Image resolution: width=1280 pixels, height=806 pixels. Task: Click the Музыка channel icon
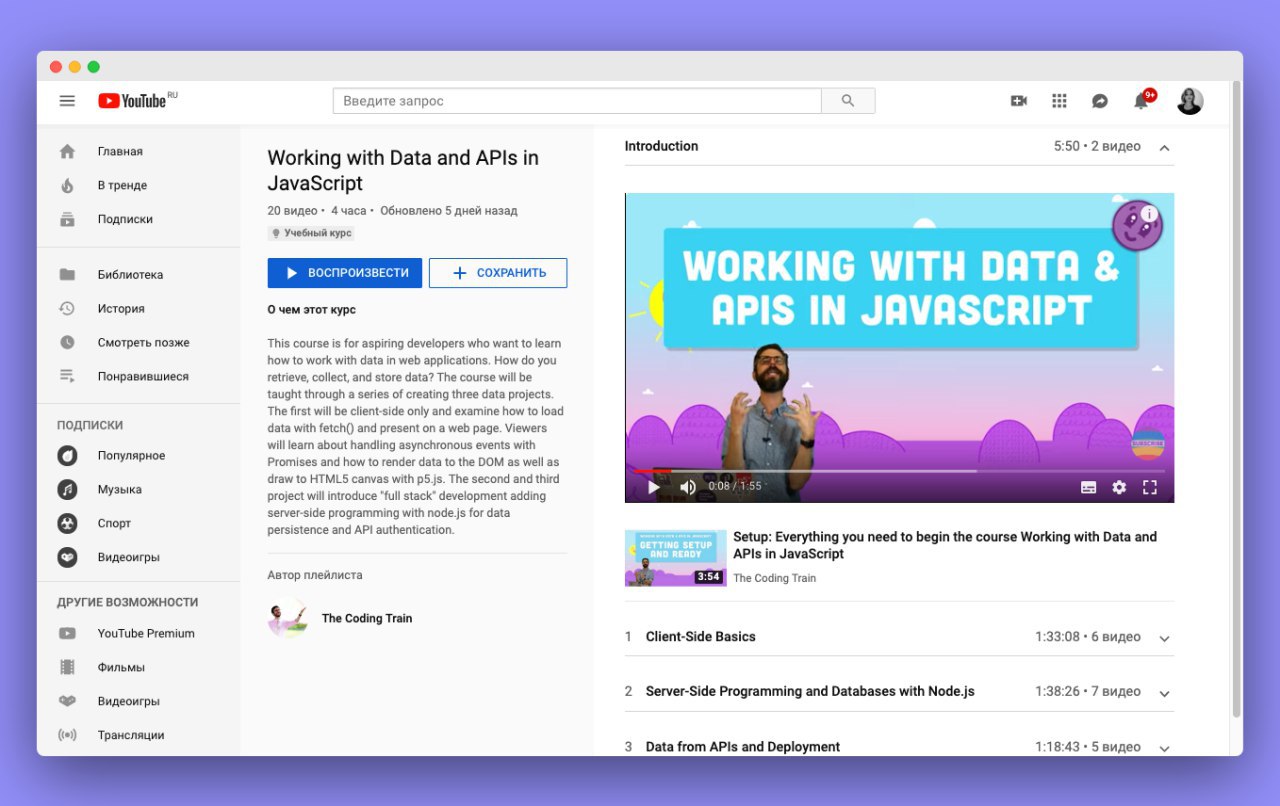click(67, 490)
